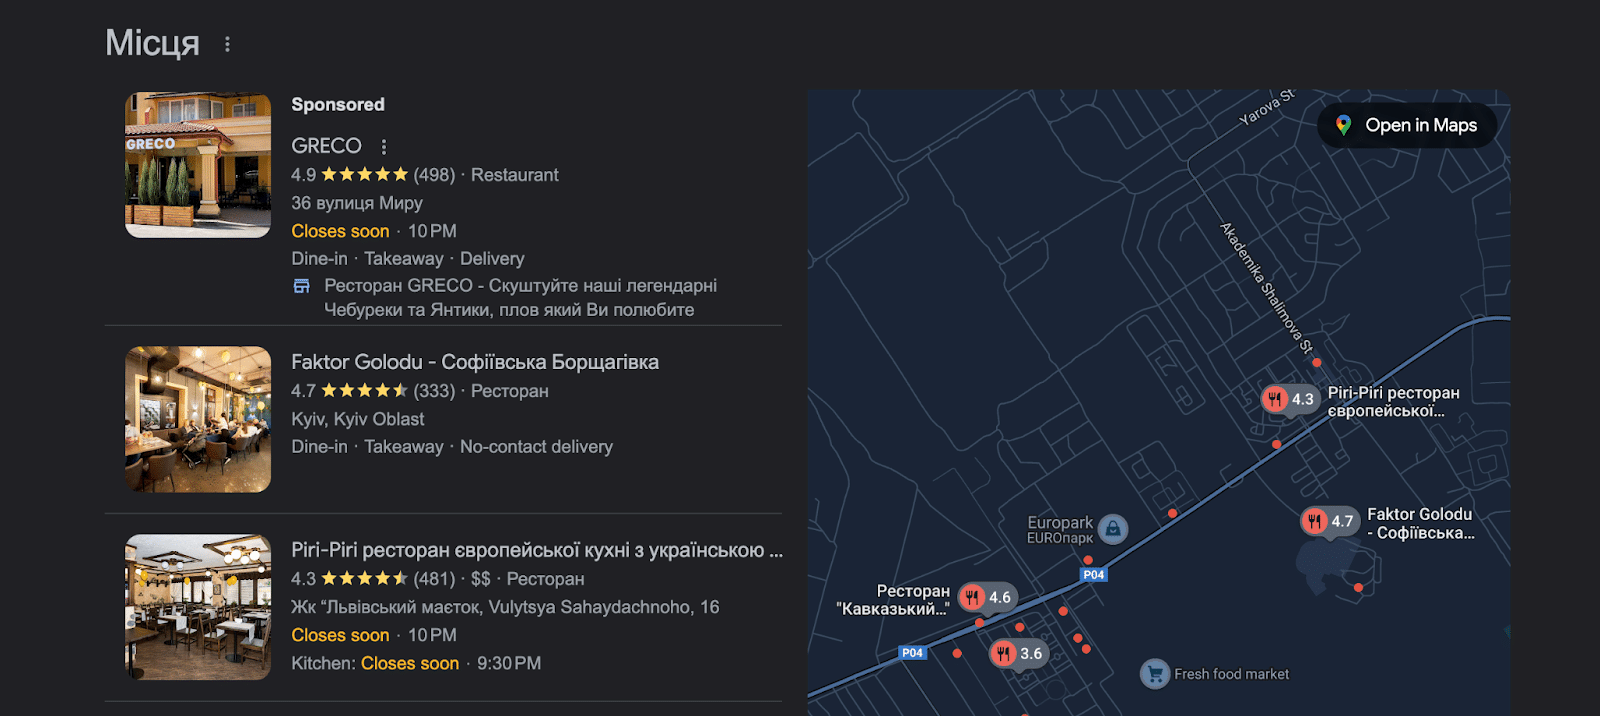Open the Місця section three-dot menu
Image resolution: width=1600 pixels, height=716 pixels.
(228, 44)
